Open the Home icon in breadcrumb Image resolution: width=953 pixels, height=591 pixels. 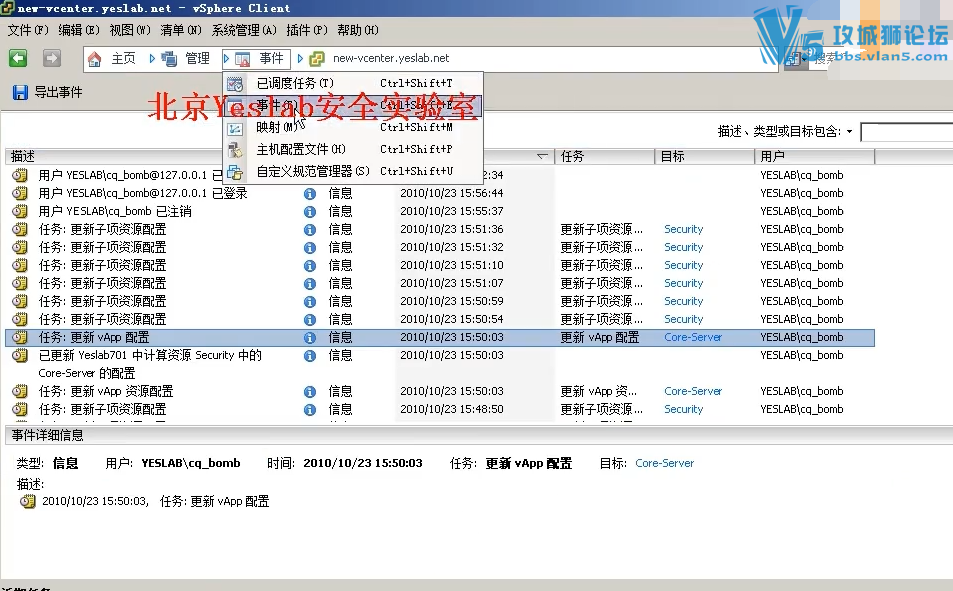tap(94, 59)
